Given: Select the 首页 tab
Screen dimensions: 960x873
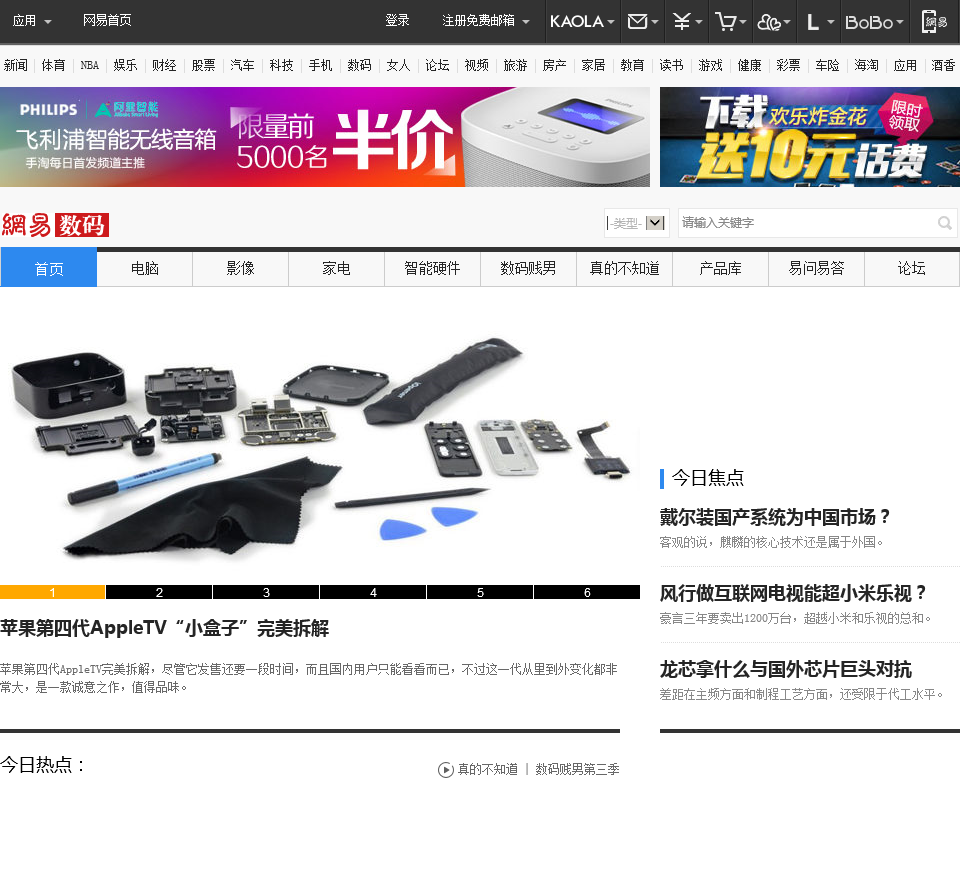Looking at the screenshot, I should click(x=49, y=268).
